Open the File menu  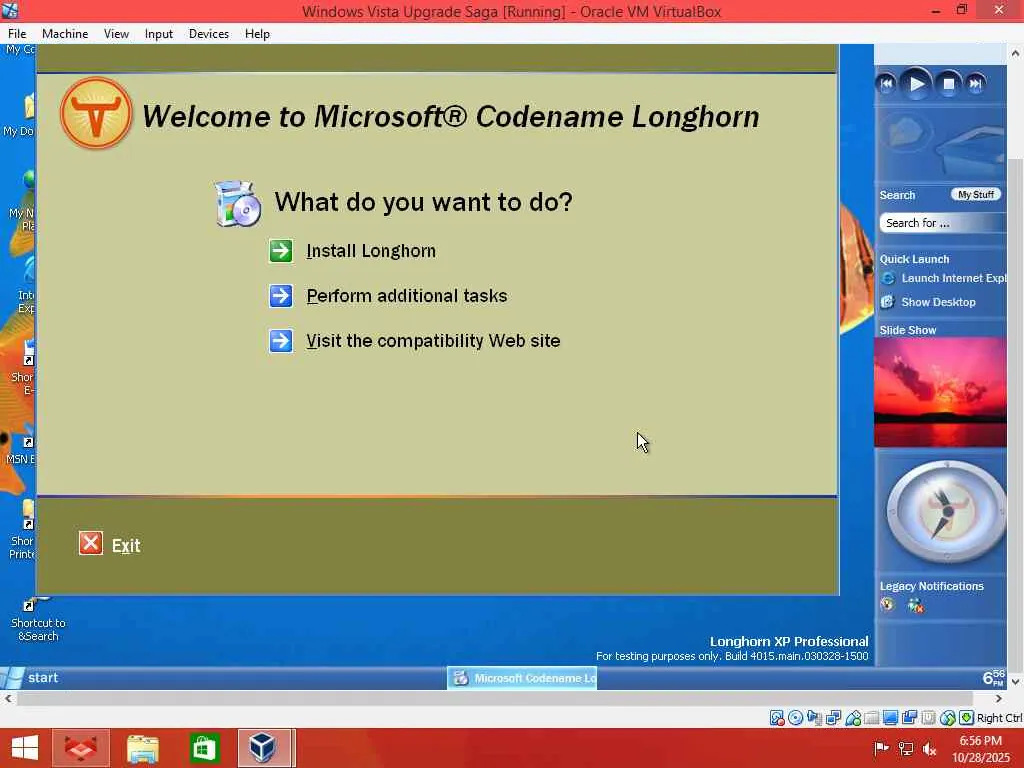coord(17,34)
